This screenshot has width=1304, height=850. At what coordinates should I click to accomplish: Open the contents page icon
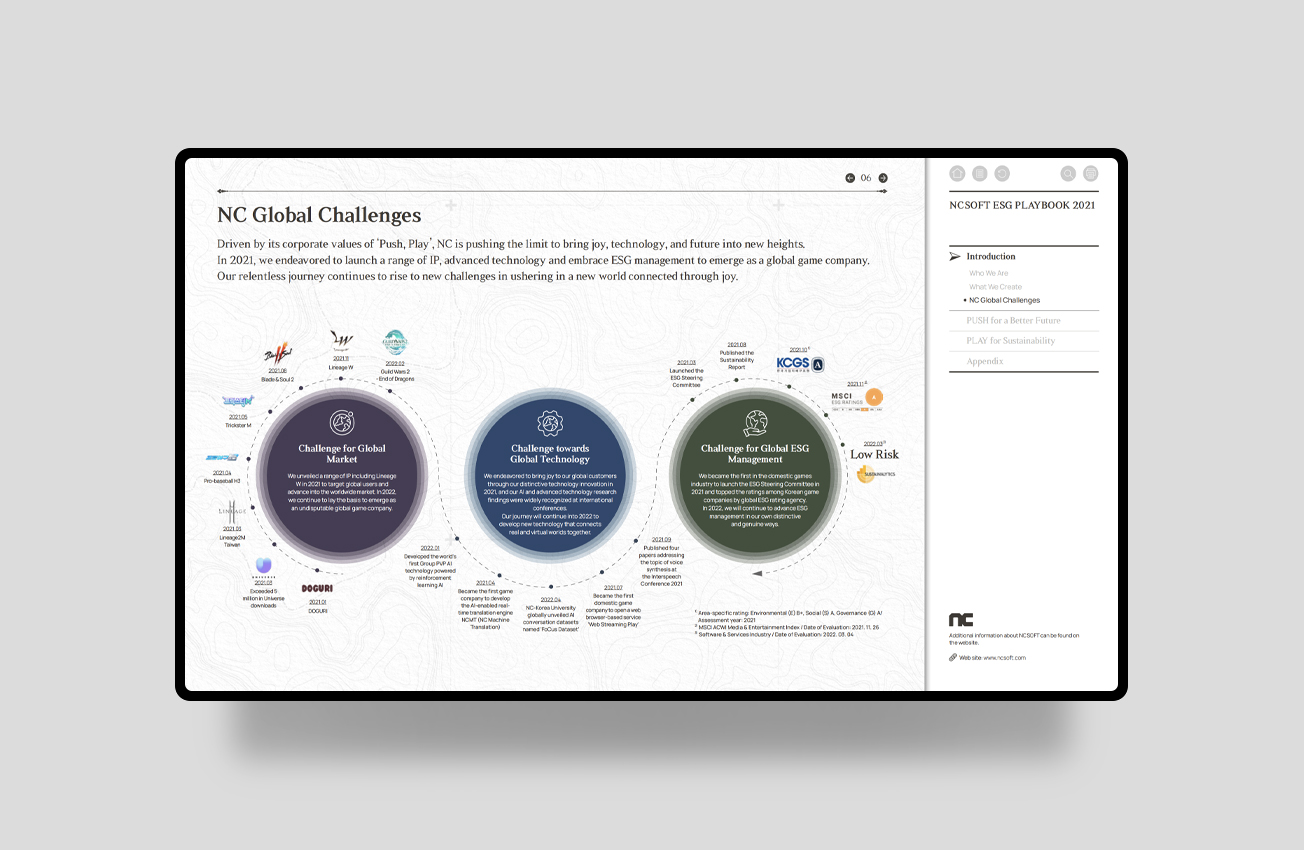point(980,173)
